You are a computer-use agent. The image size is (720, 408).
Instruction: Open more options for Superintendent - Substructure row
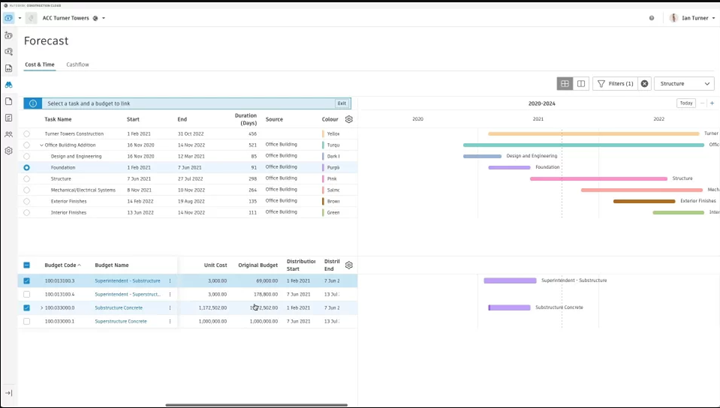(170, 281)
